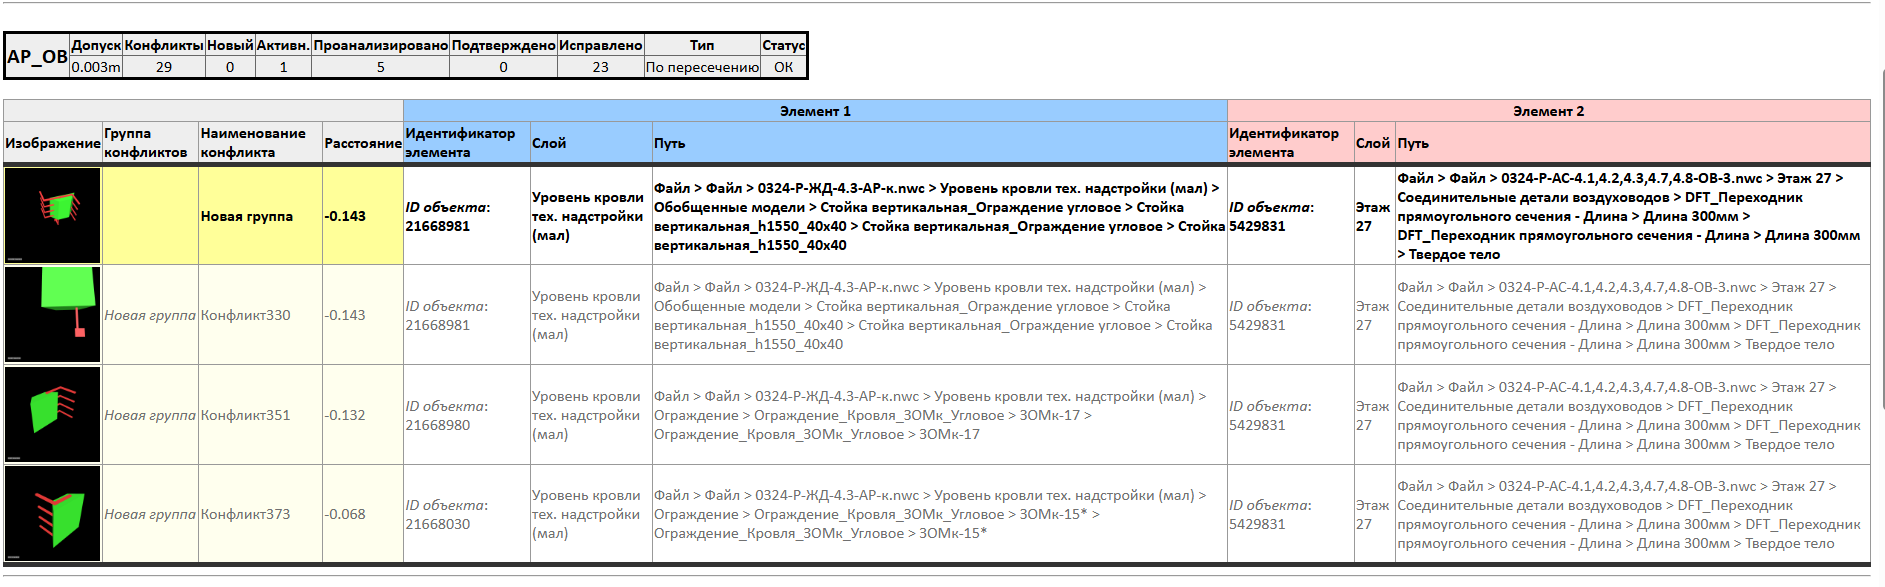
Task: Open the Конфликт330 thumbnail image
Action: 52,314
